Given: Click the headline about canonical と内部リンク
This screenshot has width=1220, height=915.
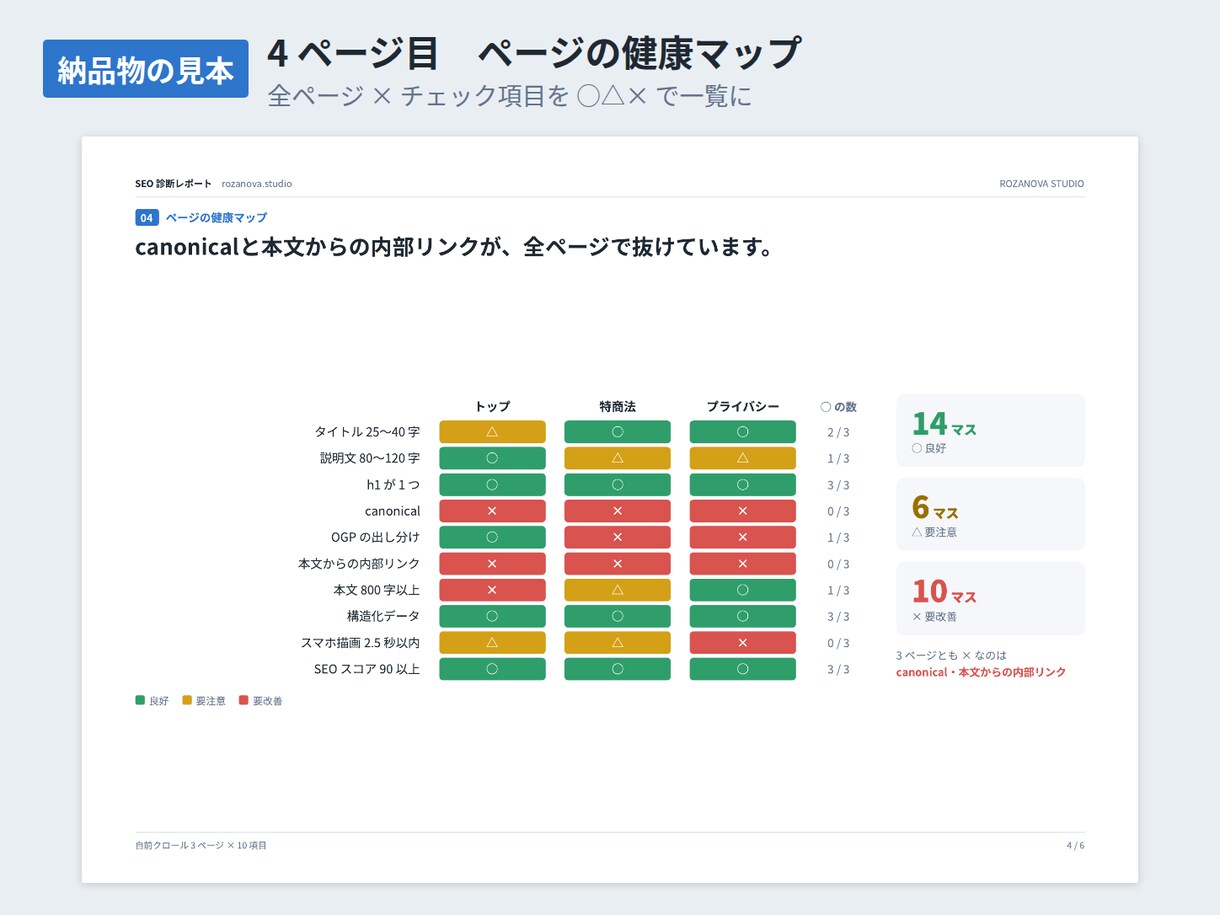Looking at the screenshot, I should click(x=454, y=247).
